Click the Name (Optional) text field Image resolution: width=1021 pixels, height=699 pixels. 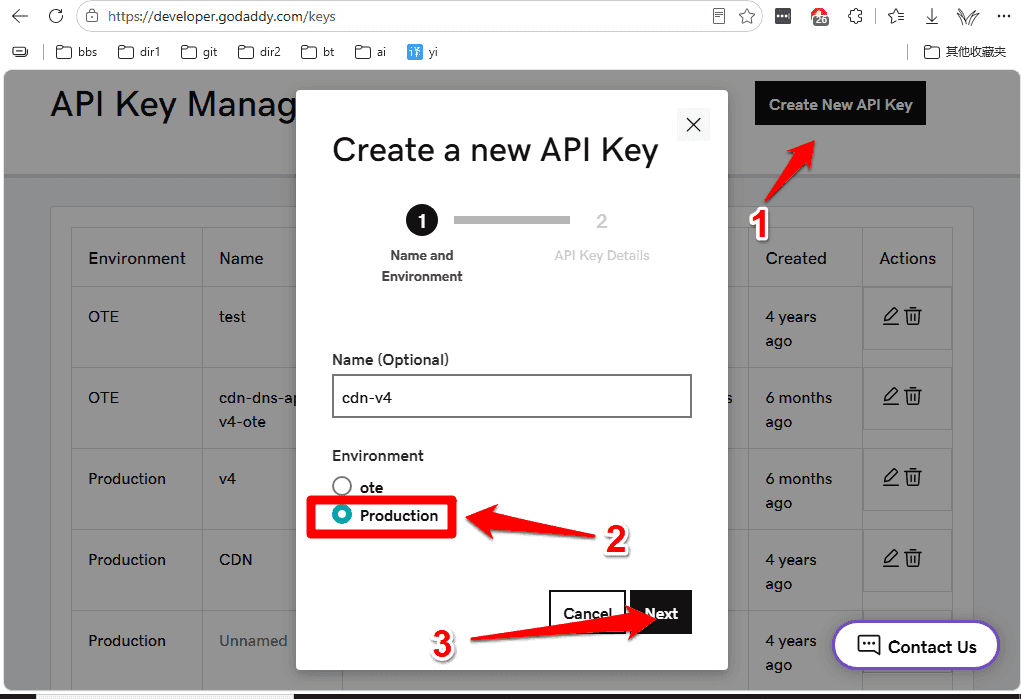[x=512, y=396]
